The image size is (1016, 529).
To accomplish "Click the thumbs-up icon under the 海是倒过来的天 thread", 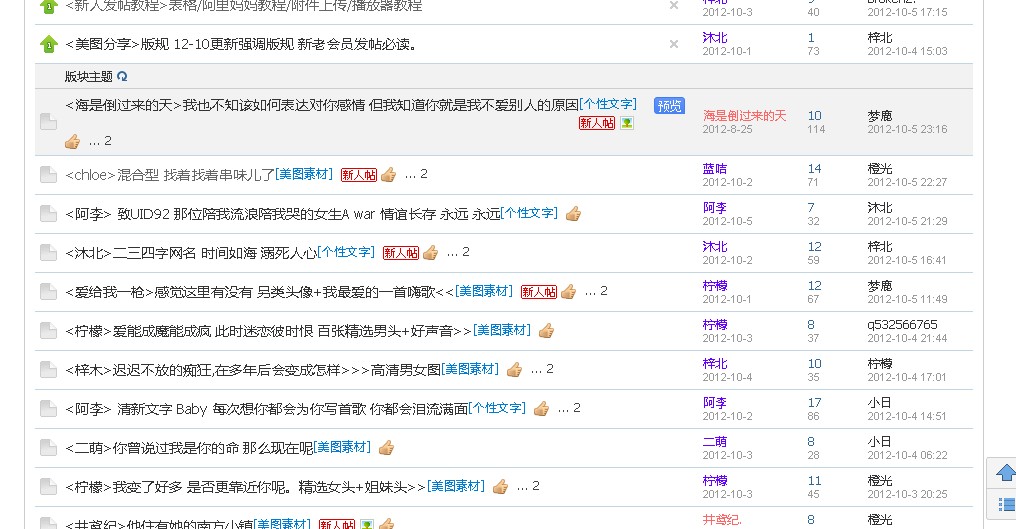I will 73,141.
